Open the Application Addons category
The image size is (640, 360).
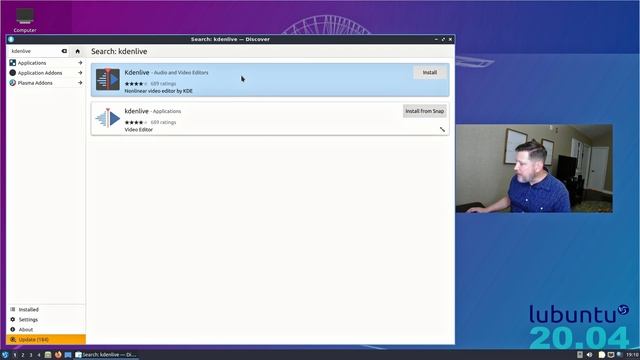[x=46, y=73]
